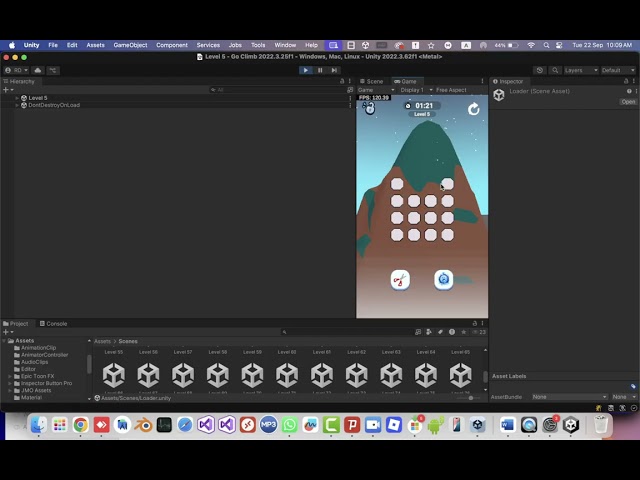The image size is (640, 480).
Task: Open the Inspector tab
Action: pos(508,81)
